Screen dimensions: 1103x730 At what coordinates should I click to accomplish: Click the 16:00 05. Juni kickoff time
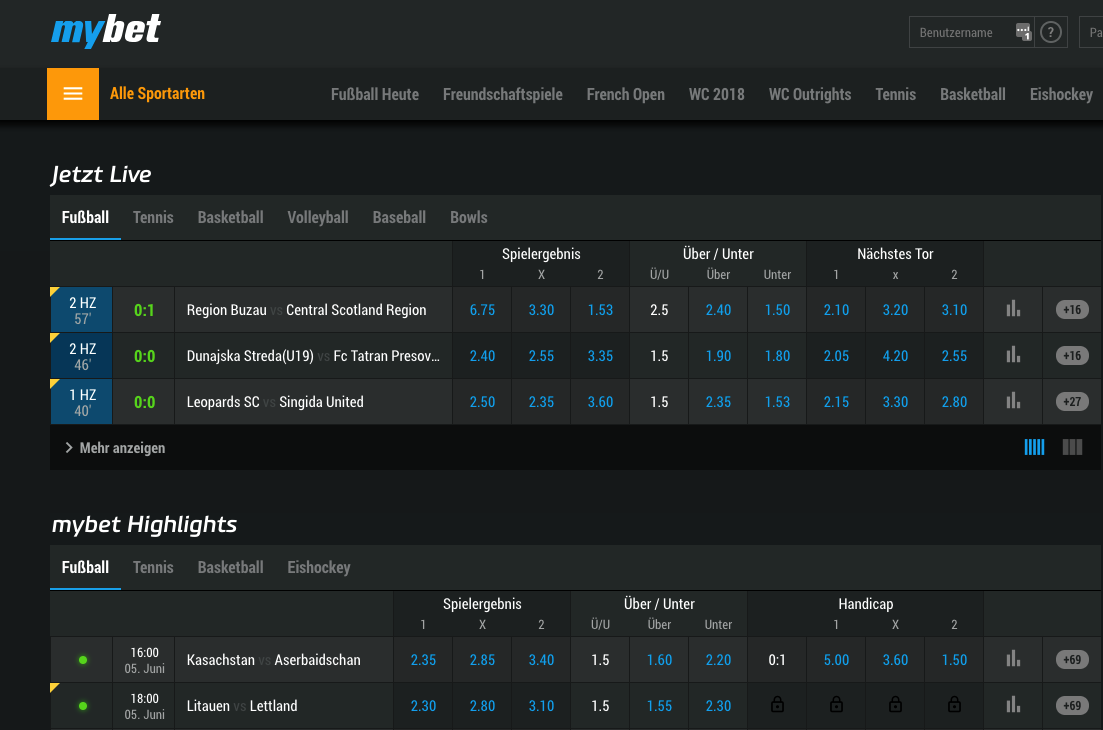tap(144, 660)
